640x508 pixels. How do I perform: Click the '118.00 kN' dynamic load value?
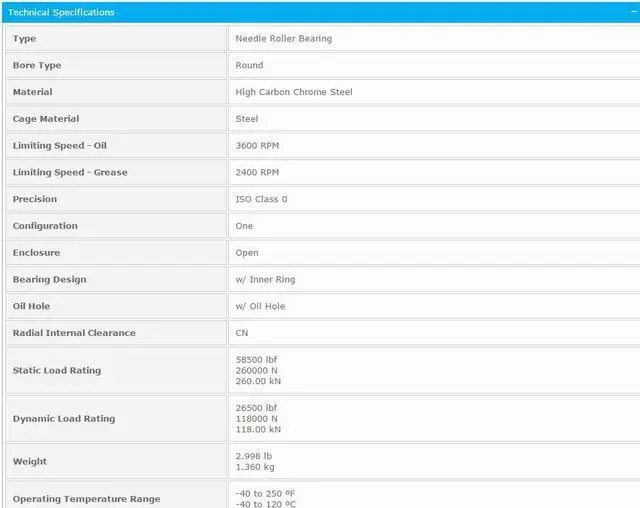(x=258, y=429)
